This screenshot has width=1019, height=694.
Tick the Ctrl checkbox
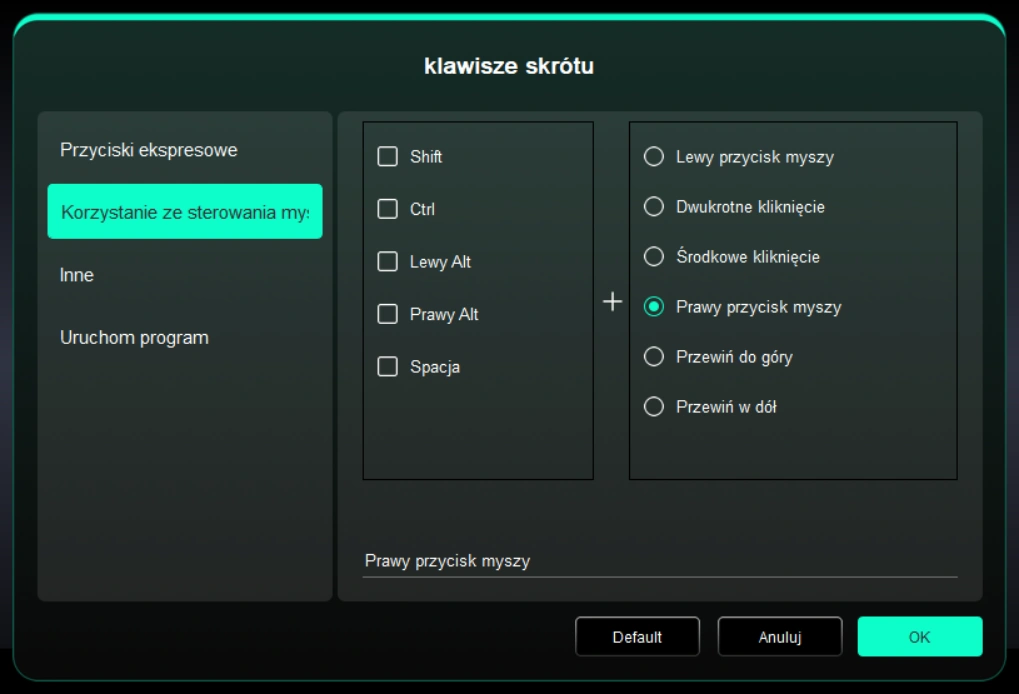387,210
